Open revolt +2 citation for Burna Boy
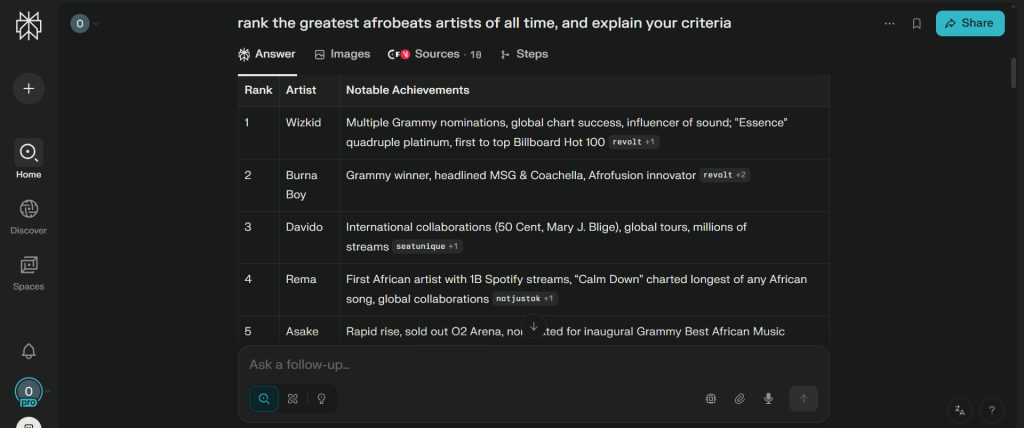This screenshot has height=428, width=1024. (x=725, y=175)
